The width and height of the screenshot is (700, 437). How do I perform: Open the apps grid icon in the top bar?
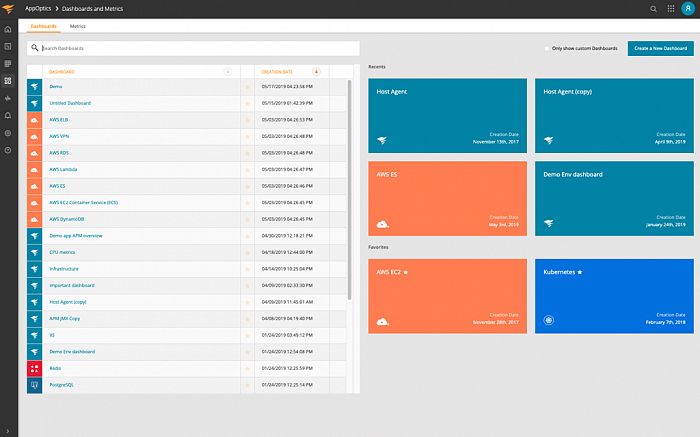(x=671, y=8)
